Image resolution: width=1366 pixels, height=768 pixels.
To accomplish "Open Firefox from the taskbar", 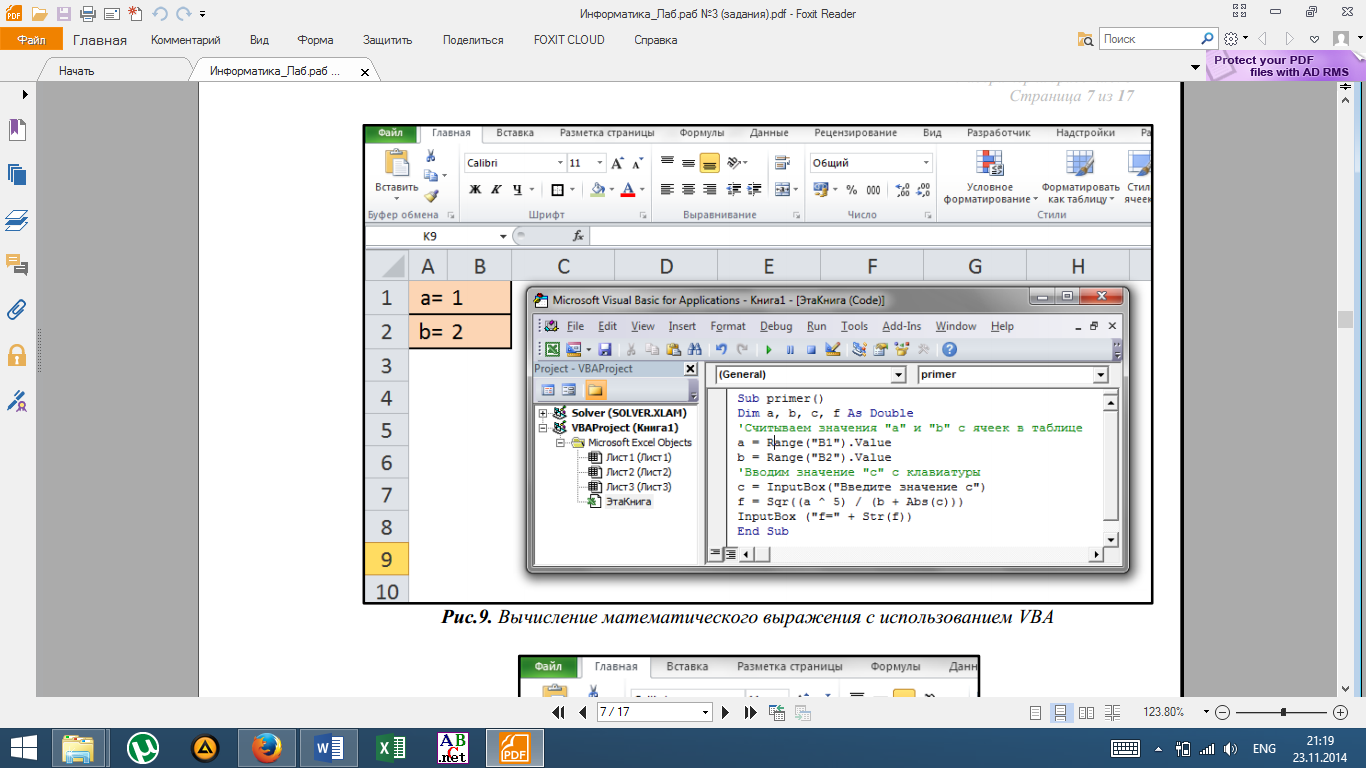I will (x=266, y=748).
